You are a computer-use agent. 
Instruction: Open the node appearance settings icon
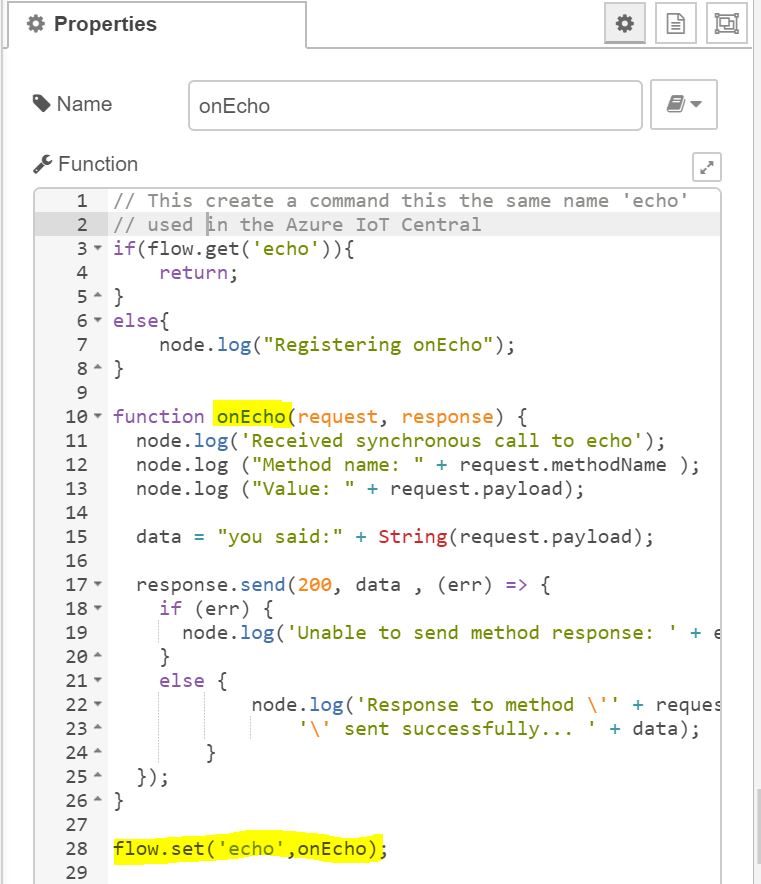click(726, 24)
